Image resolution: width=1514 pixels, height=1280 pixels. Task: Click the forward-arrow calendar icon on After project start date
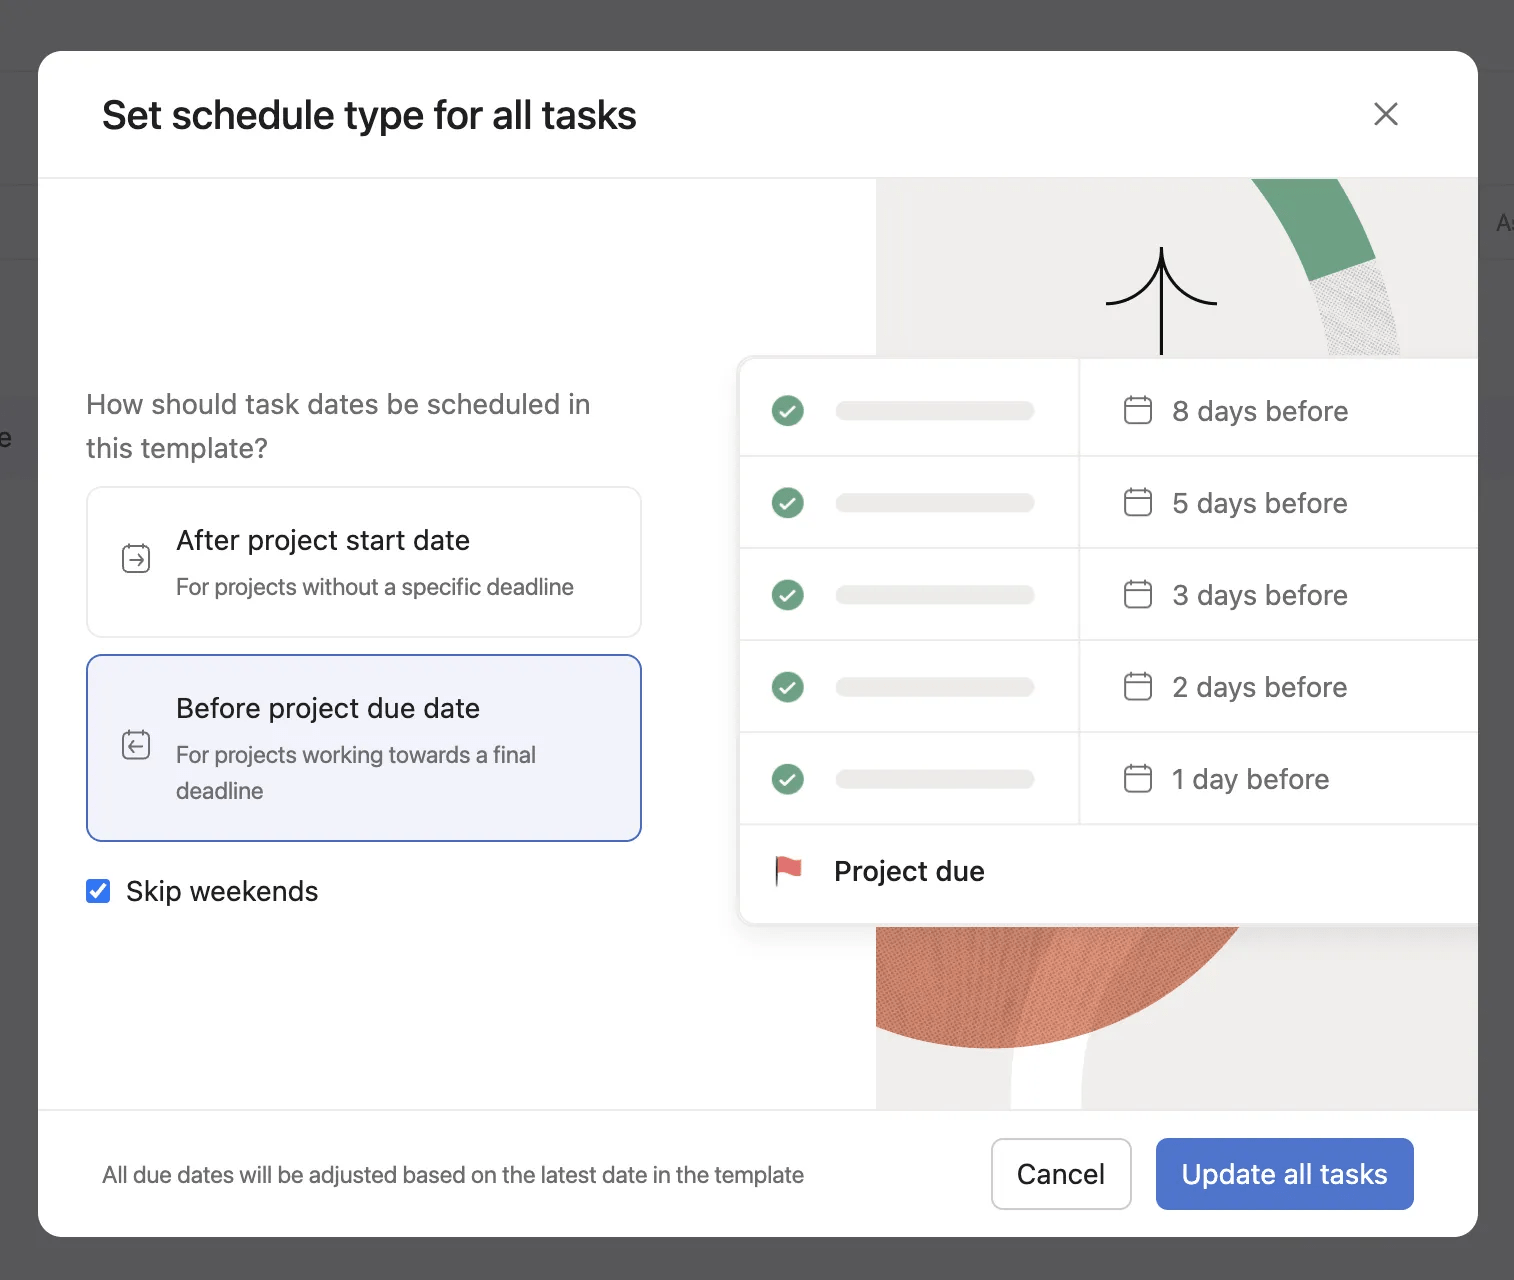click(x=135, y=559)
